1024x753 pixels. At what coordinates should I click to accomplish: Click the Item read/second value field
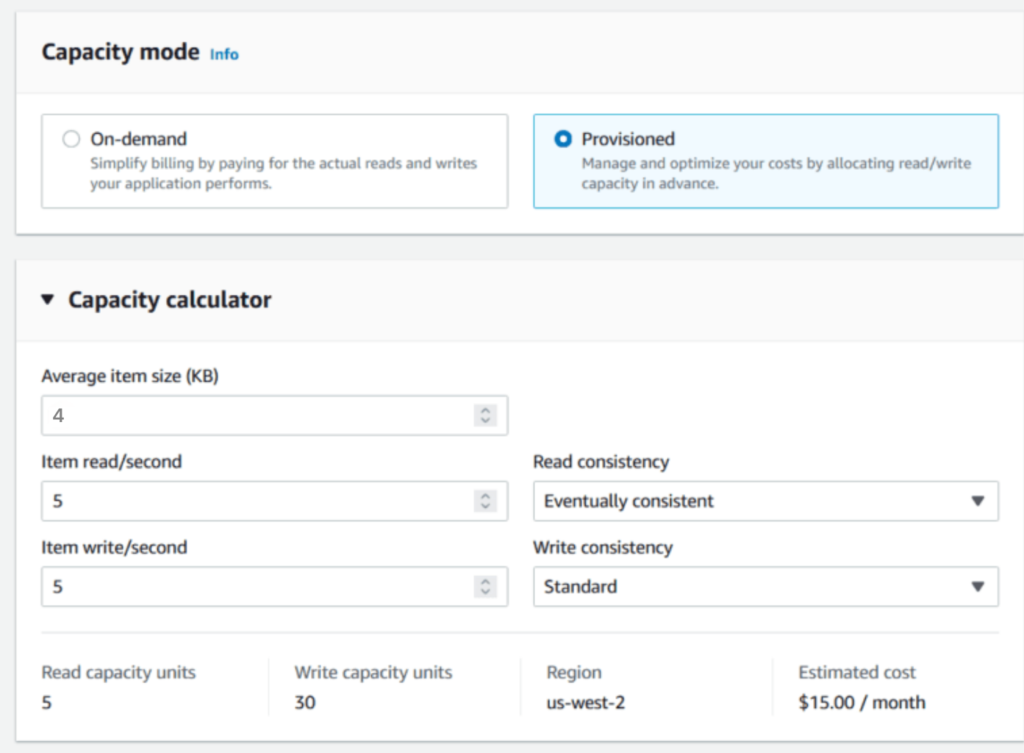250,501
